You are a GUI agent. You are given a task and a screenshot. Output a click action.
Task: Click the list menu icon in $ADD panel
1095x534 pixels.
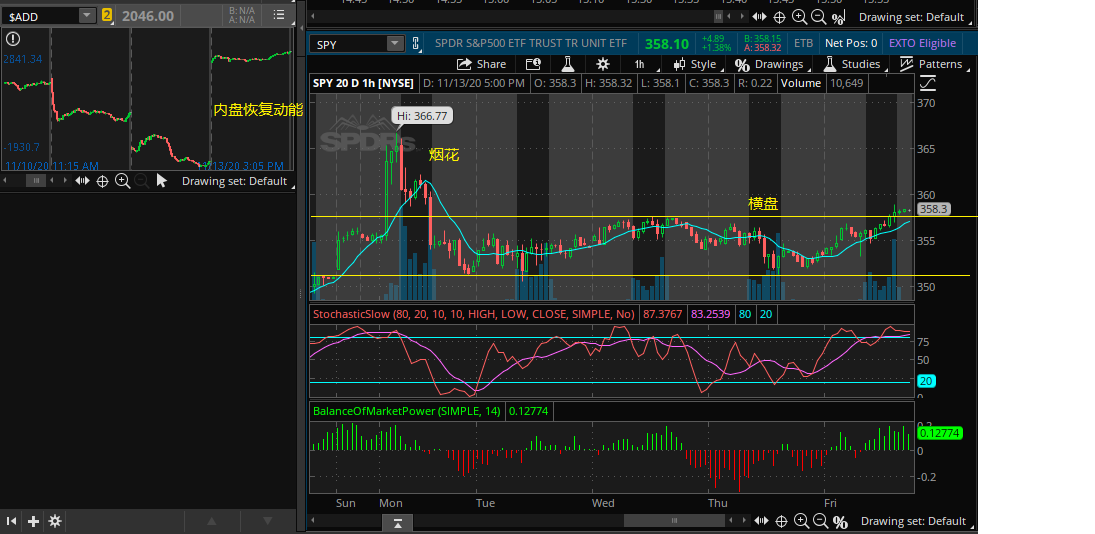tap(279, 15)
